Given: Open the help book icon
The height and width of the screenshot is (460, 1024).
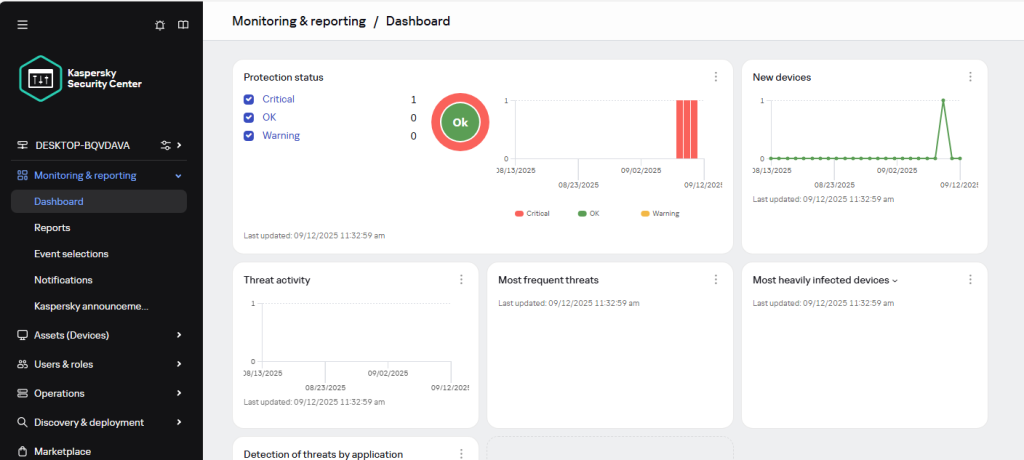Looking at the screenshot, I should coord(184,25).
